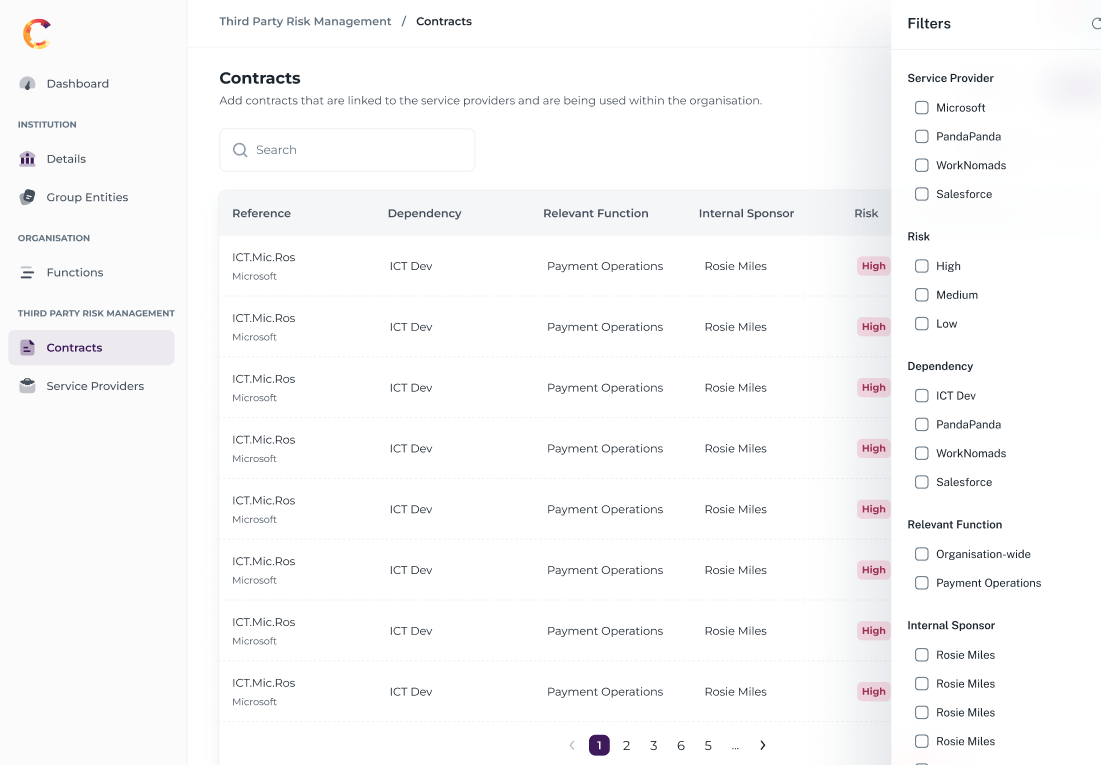This screenshot has width=1101, height=765.
Task: Click the Group Entities icon
Action: 28,198
